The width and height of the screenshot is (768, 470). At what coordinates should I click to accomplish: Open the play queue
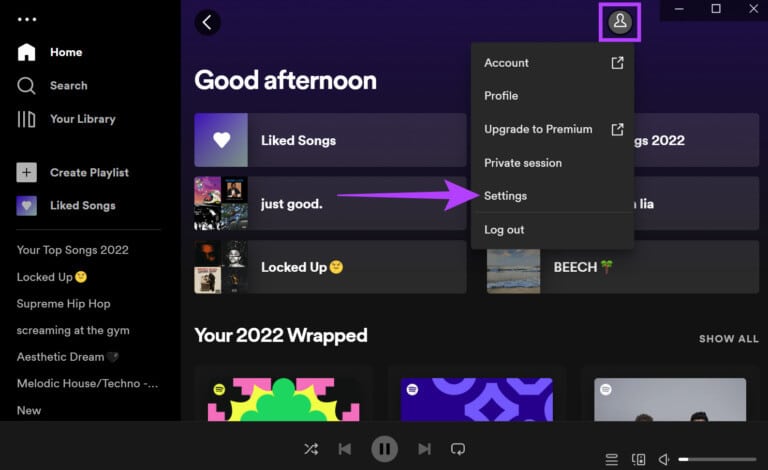611,459
